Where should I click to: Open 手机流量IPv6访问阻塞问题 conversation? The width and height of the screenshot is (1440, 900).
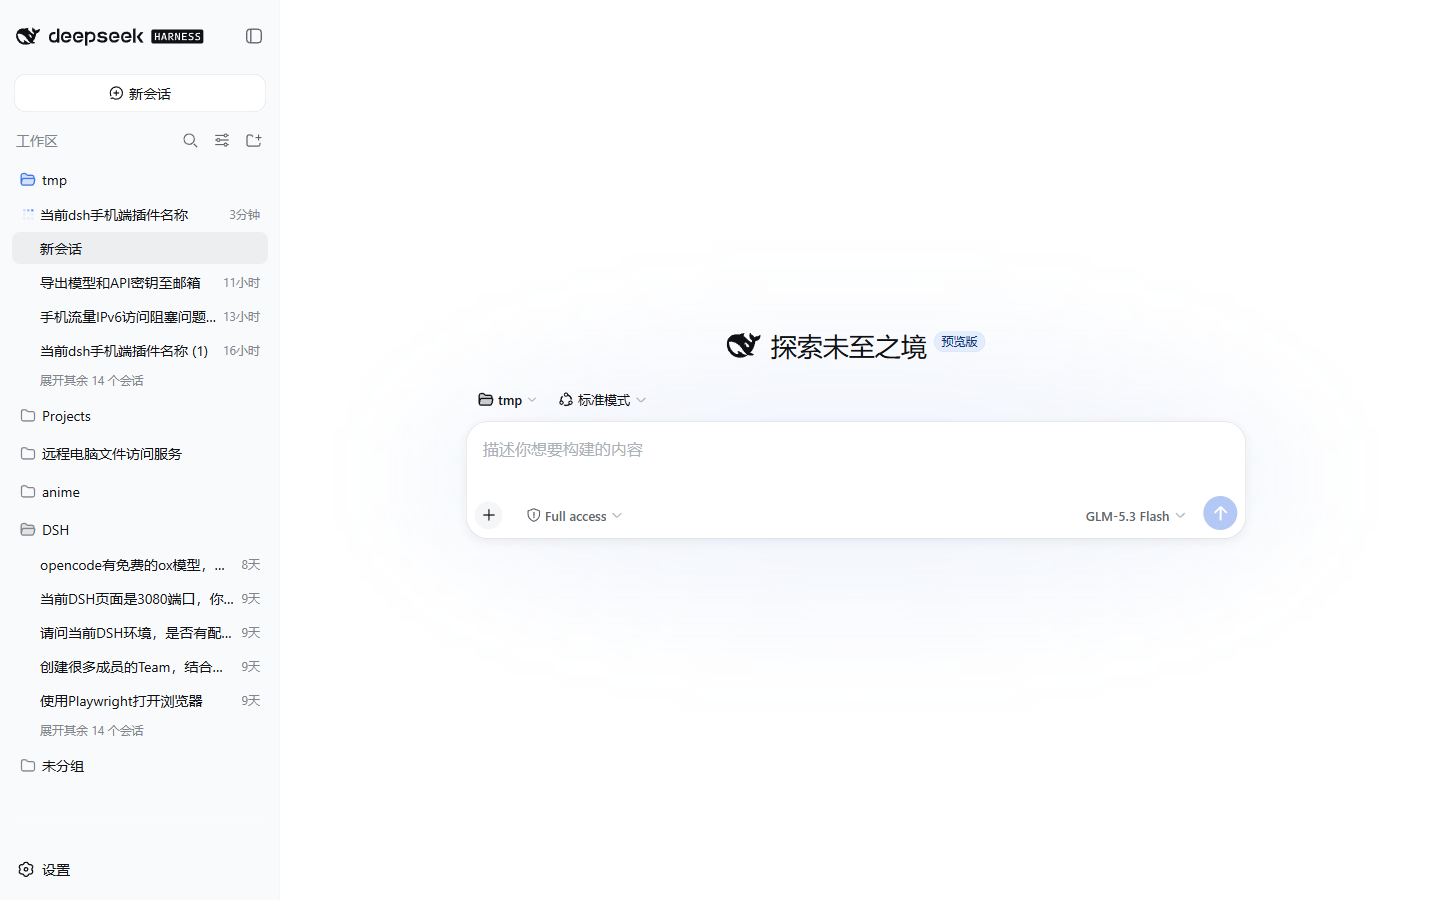click(140, 317)
